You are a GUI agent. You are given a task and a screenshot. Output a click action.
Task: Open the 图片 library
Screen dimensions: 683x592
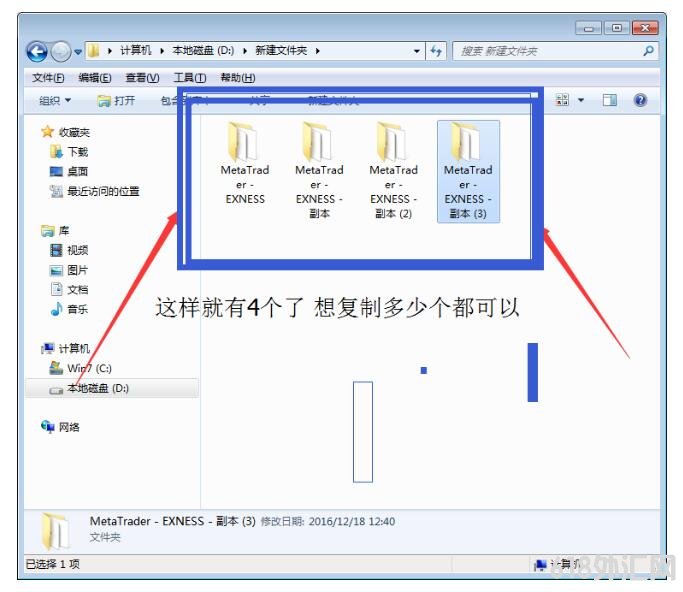tap(78, 270)
